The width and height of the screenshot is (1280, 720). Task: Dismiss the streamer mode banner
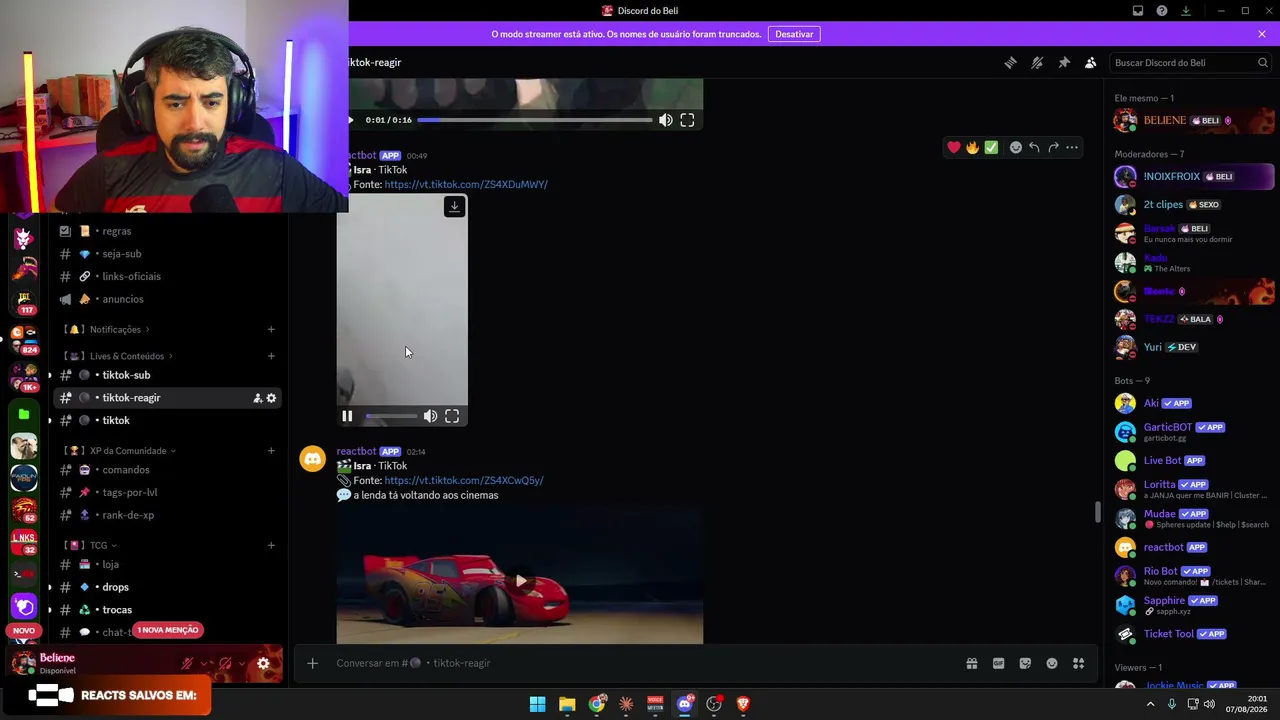pos(1262,34)
